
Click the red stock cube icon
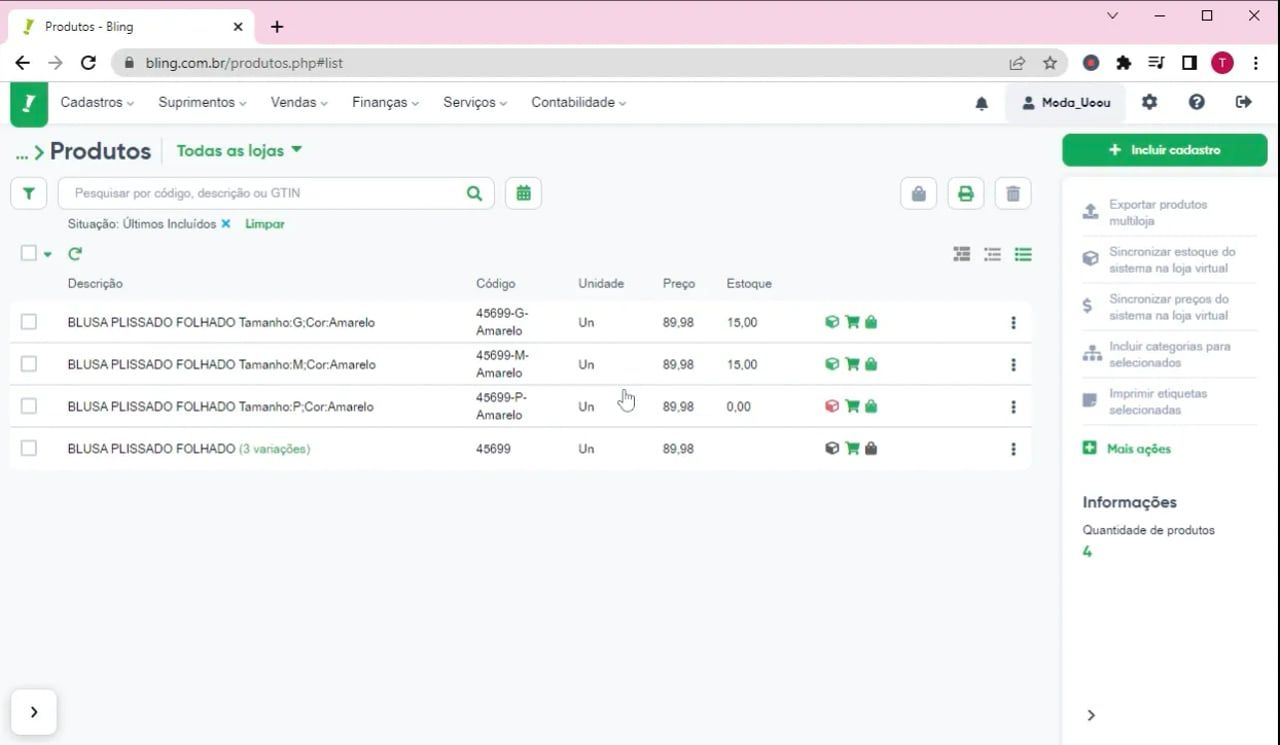[831, 406]
